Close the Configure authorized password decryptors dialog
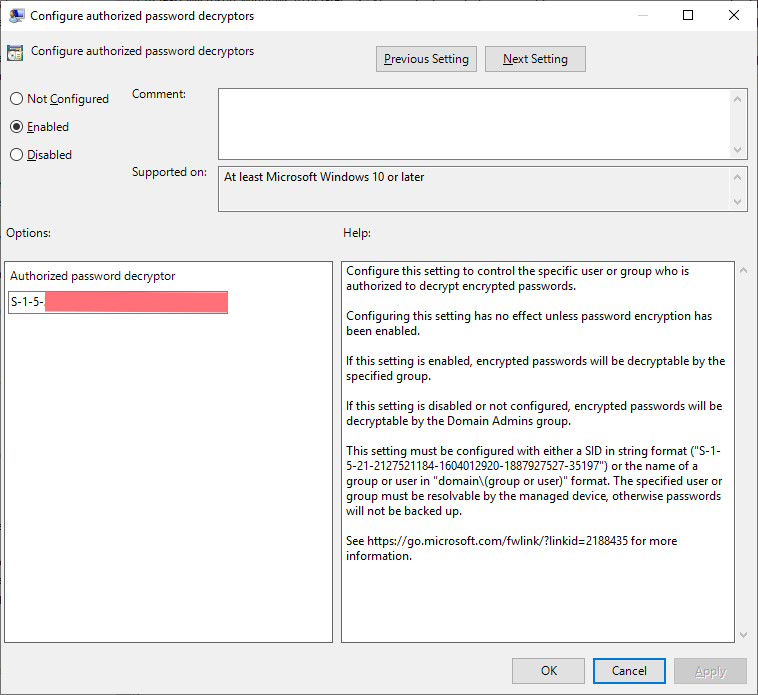 coord(733,16)
